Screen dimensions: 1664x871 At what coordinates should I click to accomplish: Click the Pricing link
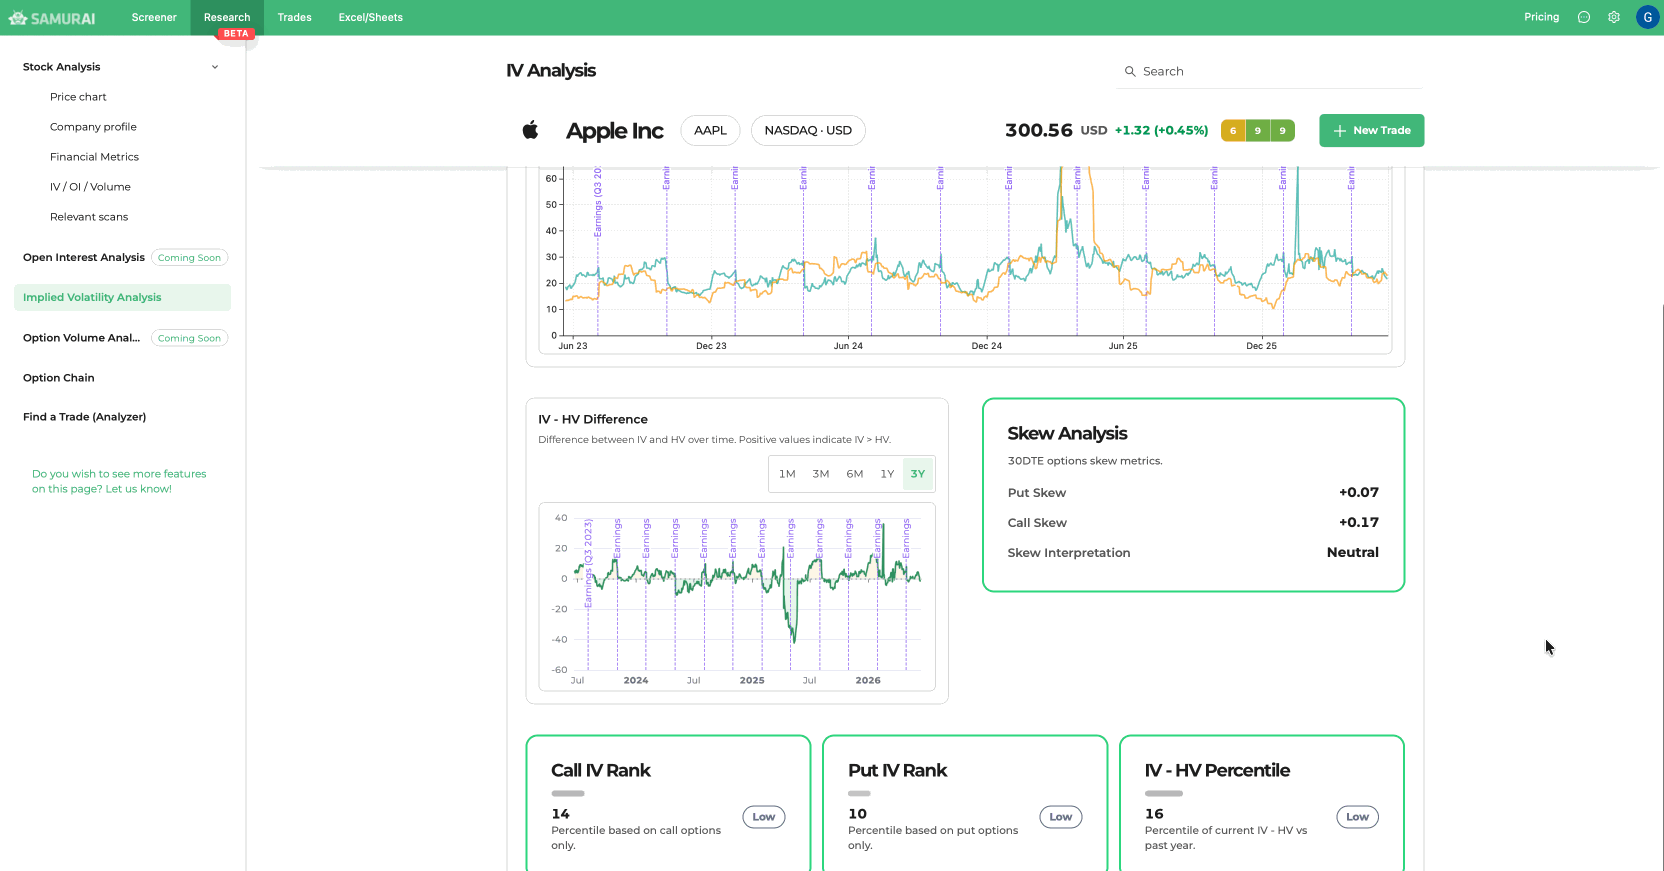[1541, 17]
